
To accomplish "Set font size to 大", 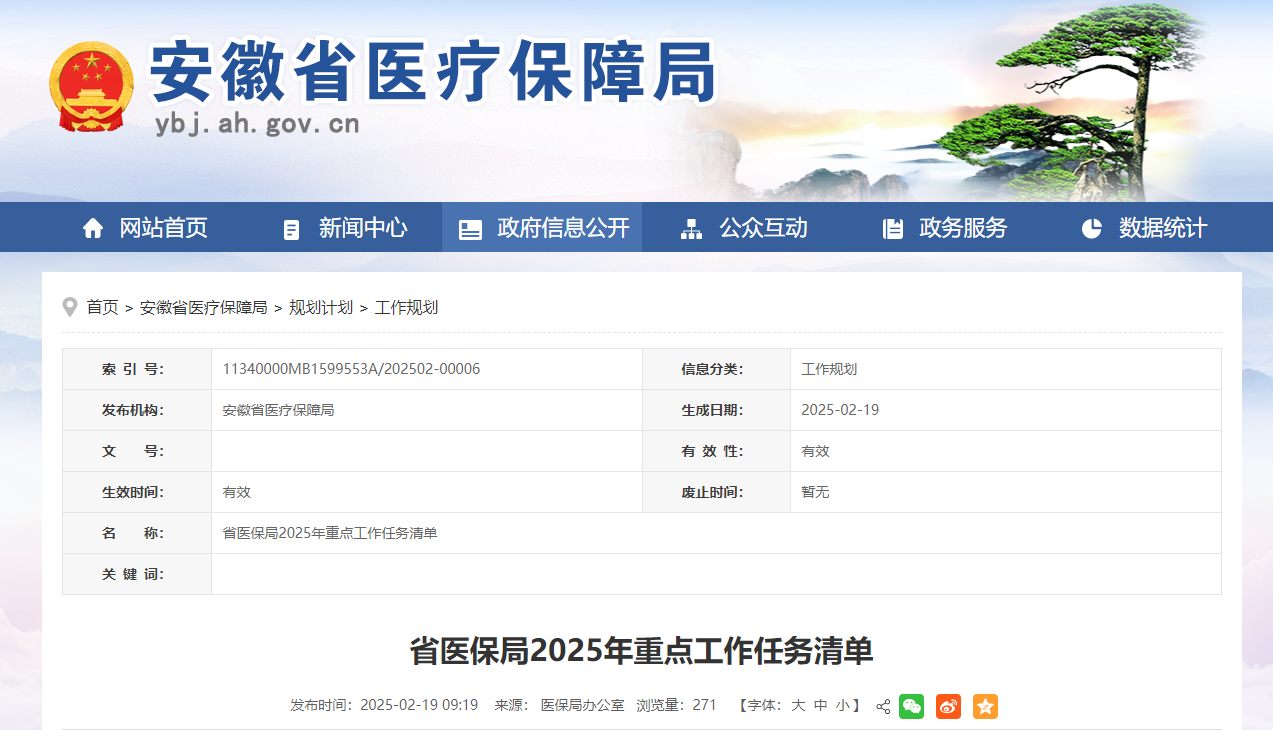I will (798, 705).
